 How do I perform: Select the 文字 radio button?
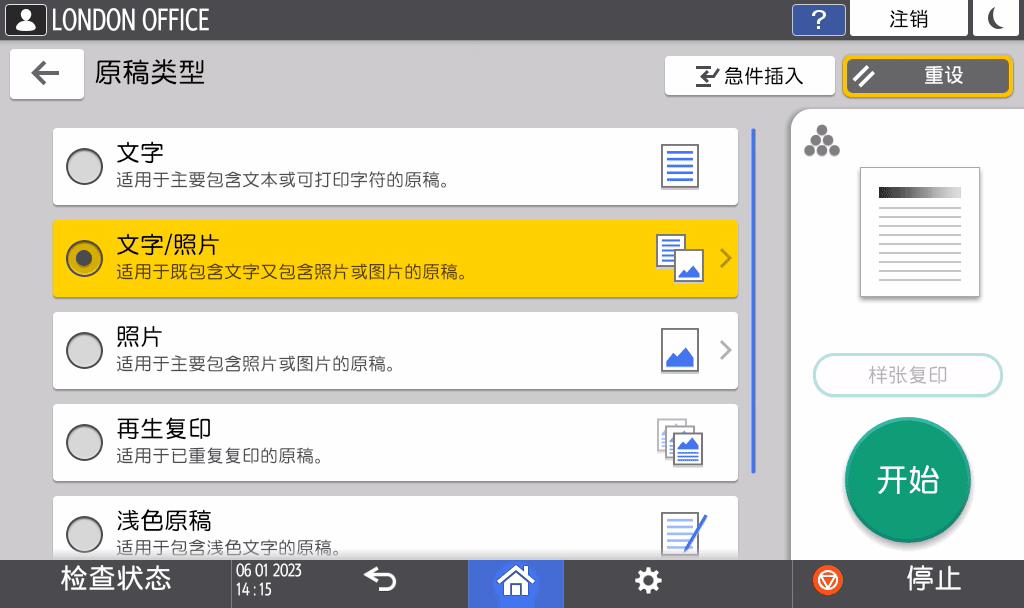click(84, 166)
